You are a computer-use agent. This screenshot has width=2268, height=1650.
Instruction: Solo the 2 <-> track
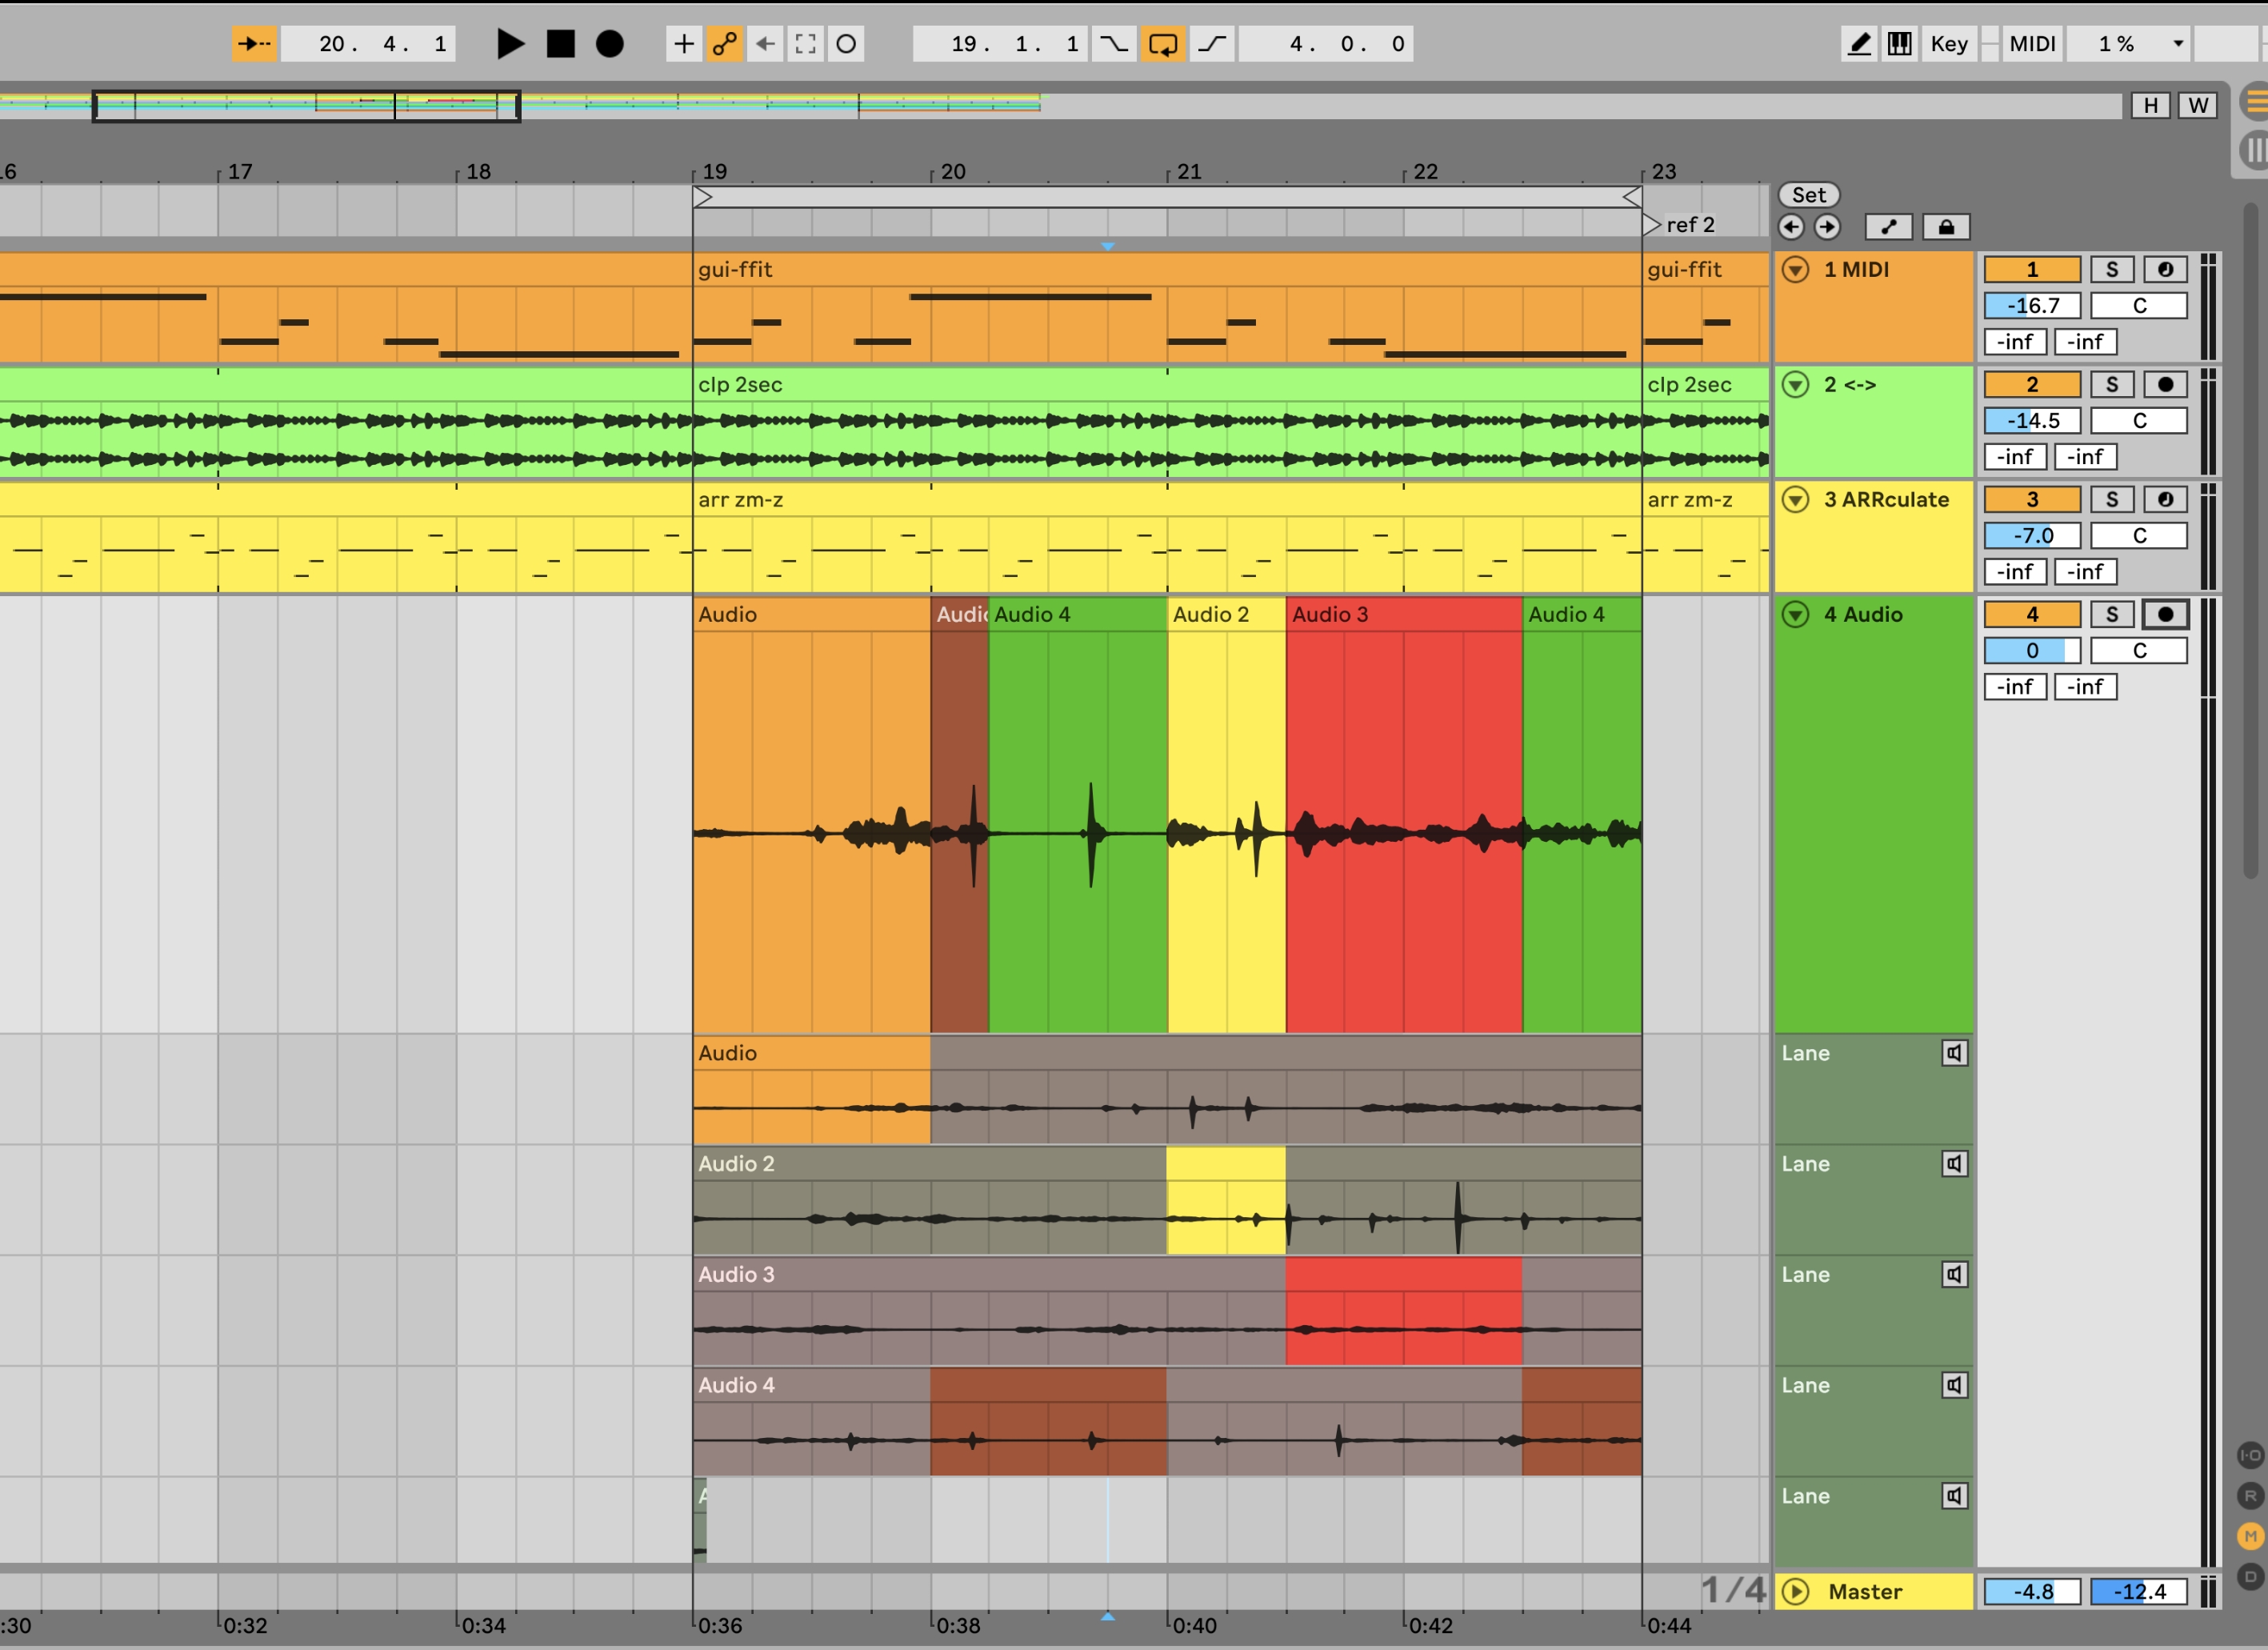pyautogui.click(x=2111, y=385)
